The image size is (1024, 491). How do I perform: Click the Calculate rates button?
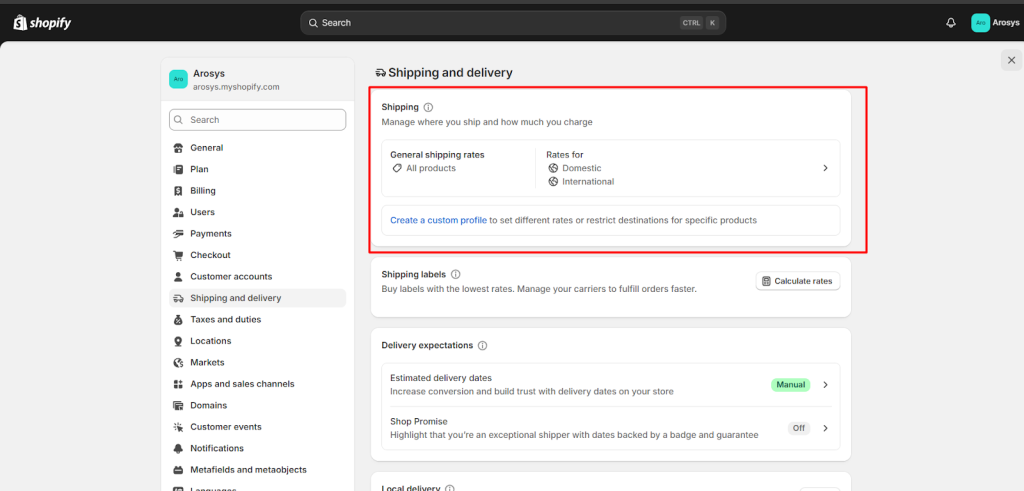tap(797, 282)
